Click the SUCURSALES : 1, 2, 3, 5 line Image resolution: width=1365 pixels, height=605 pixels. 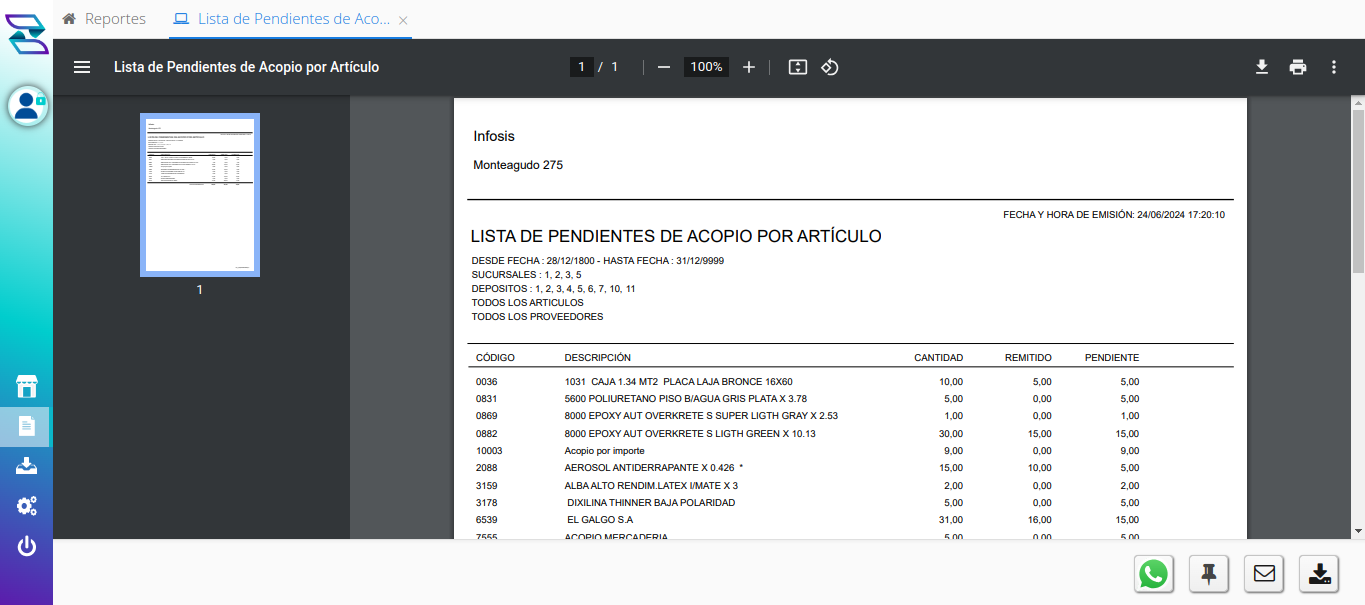pos(526,275)
